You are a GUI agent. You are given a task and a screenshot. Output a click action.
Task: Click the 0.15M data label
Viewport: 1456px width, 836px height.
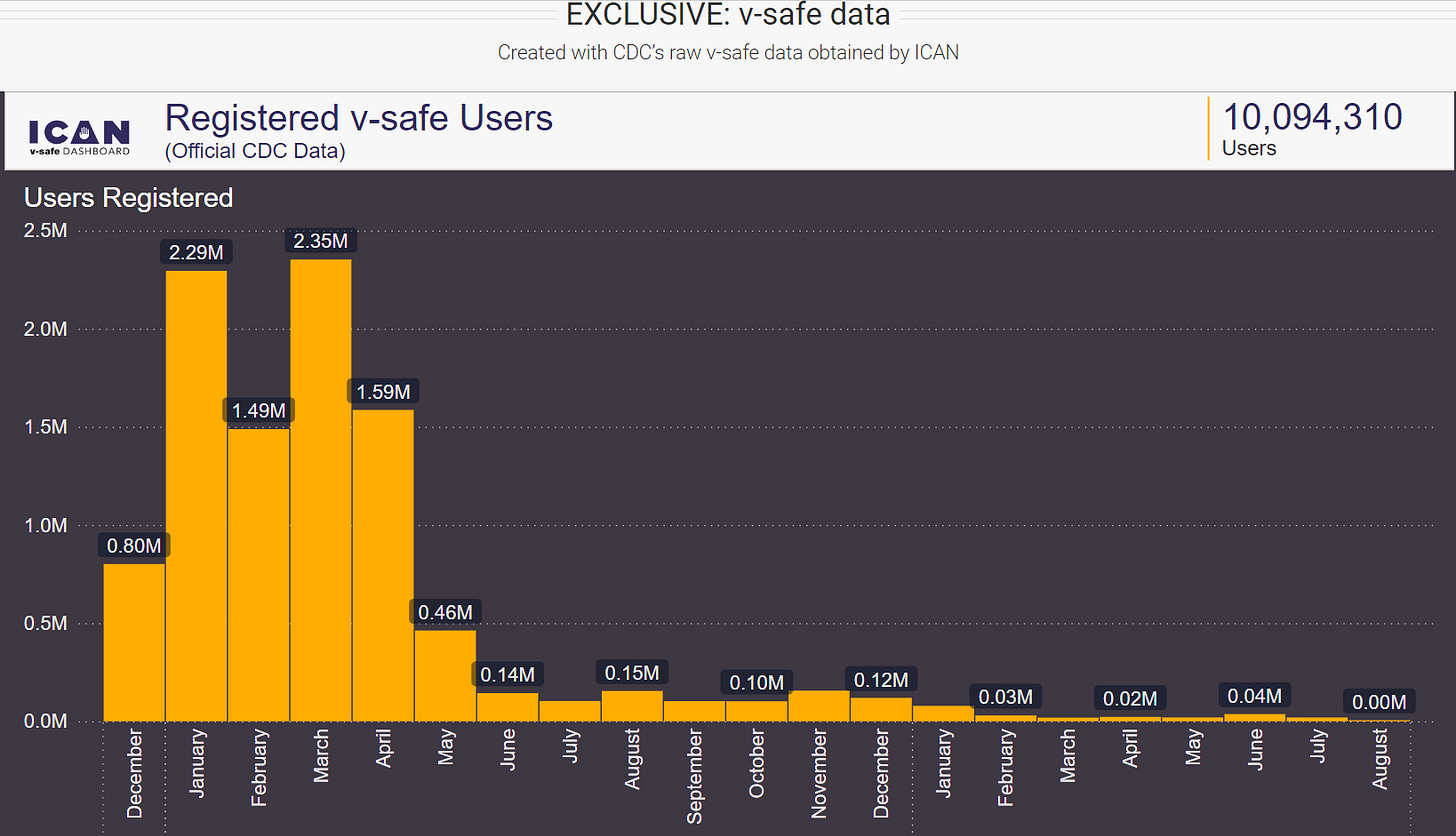coord(632,672)
